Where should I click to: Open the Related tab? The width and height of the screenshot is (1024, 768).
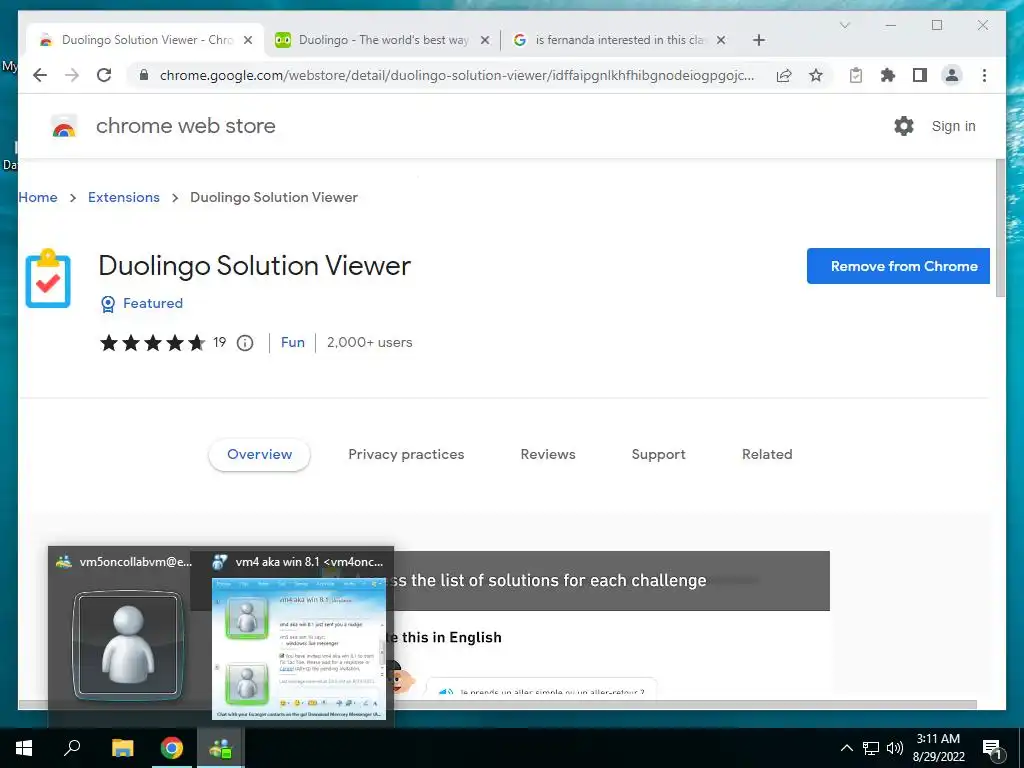pyautogui.click(x=767, y=455)
